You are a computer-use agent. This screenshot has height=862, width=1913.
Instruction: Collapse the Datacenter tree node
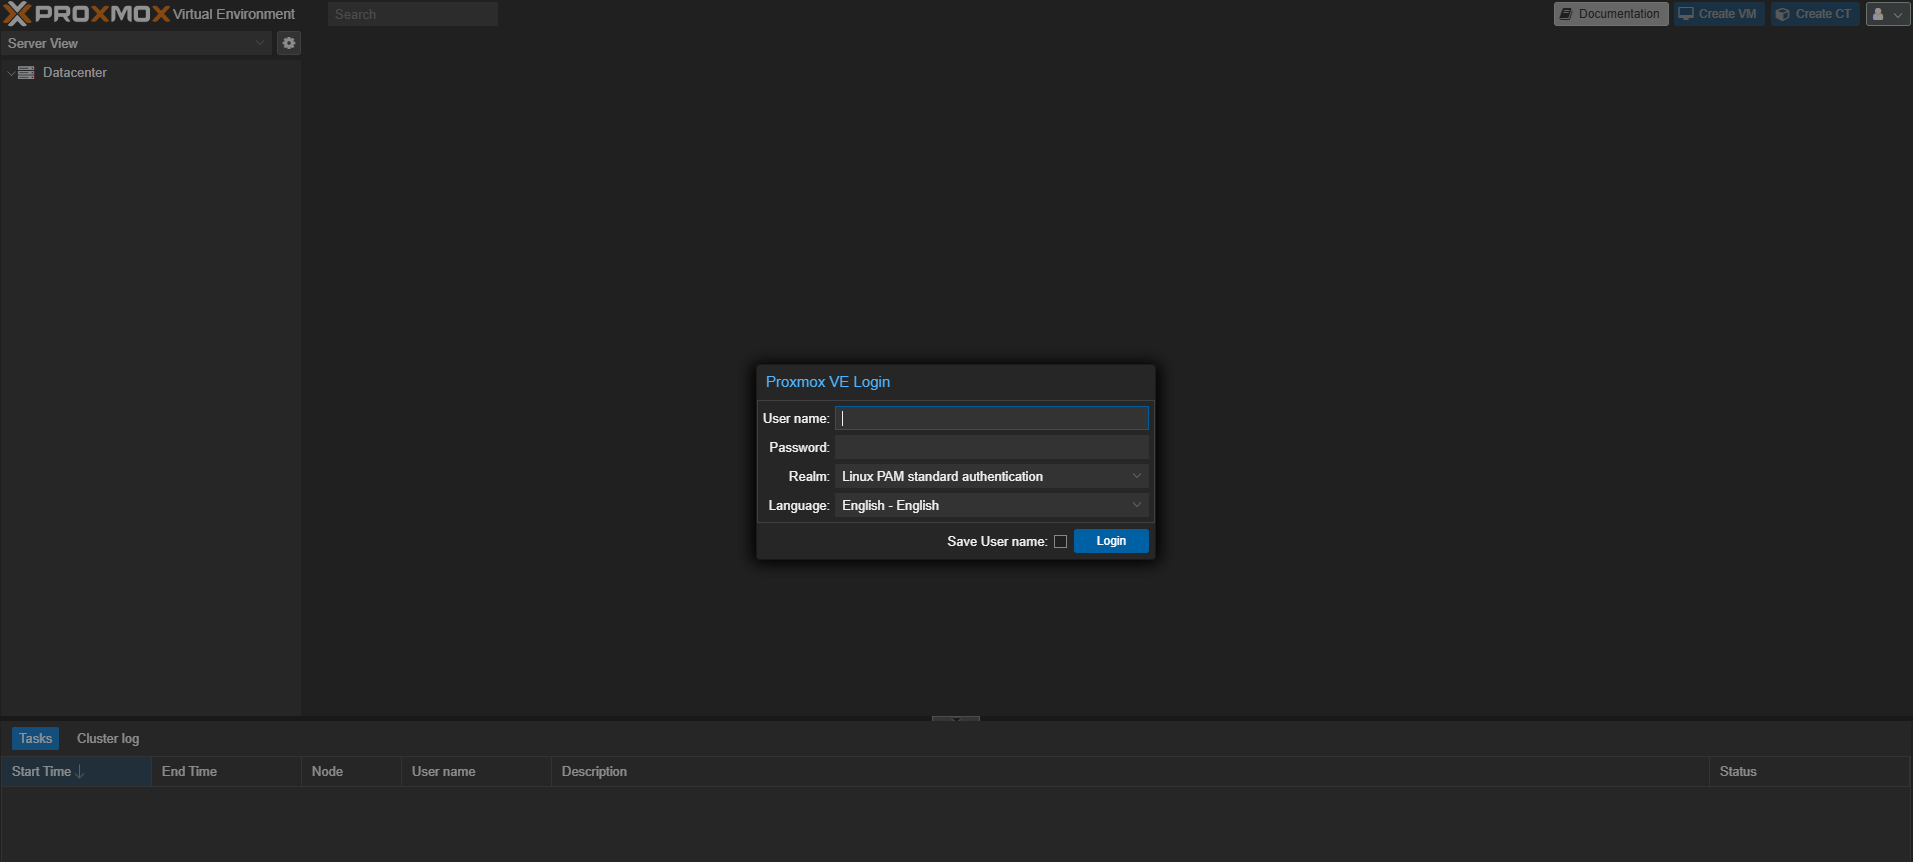tap(11, 73)
